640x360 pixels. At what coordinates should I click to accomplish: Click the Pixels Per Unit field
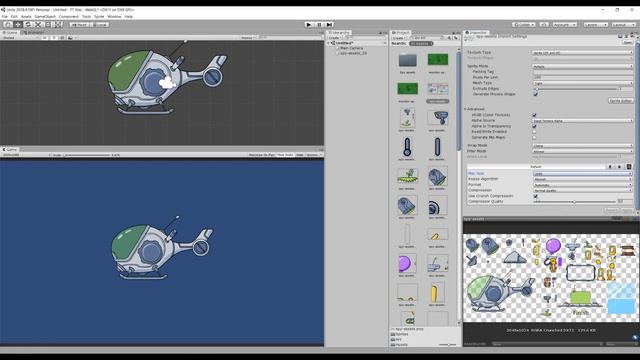point(582,77)
